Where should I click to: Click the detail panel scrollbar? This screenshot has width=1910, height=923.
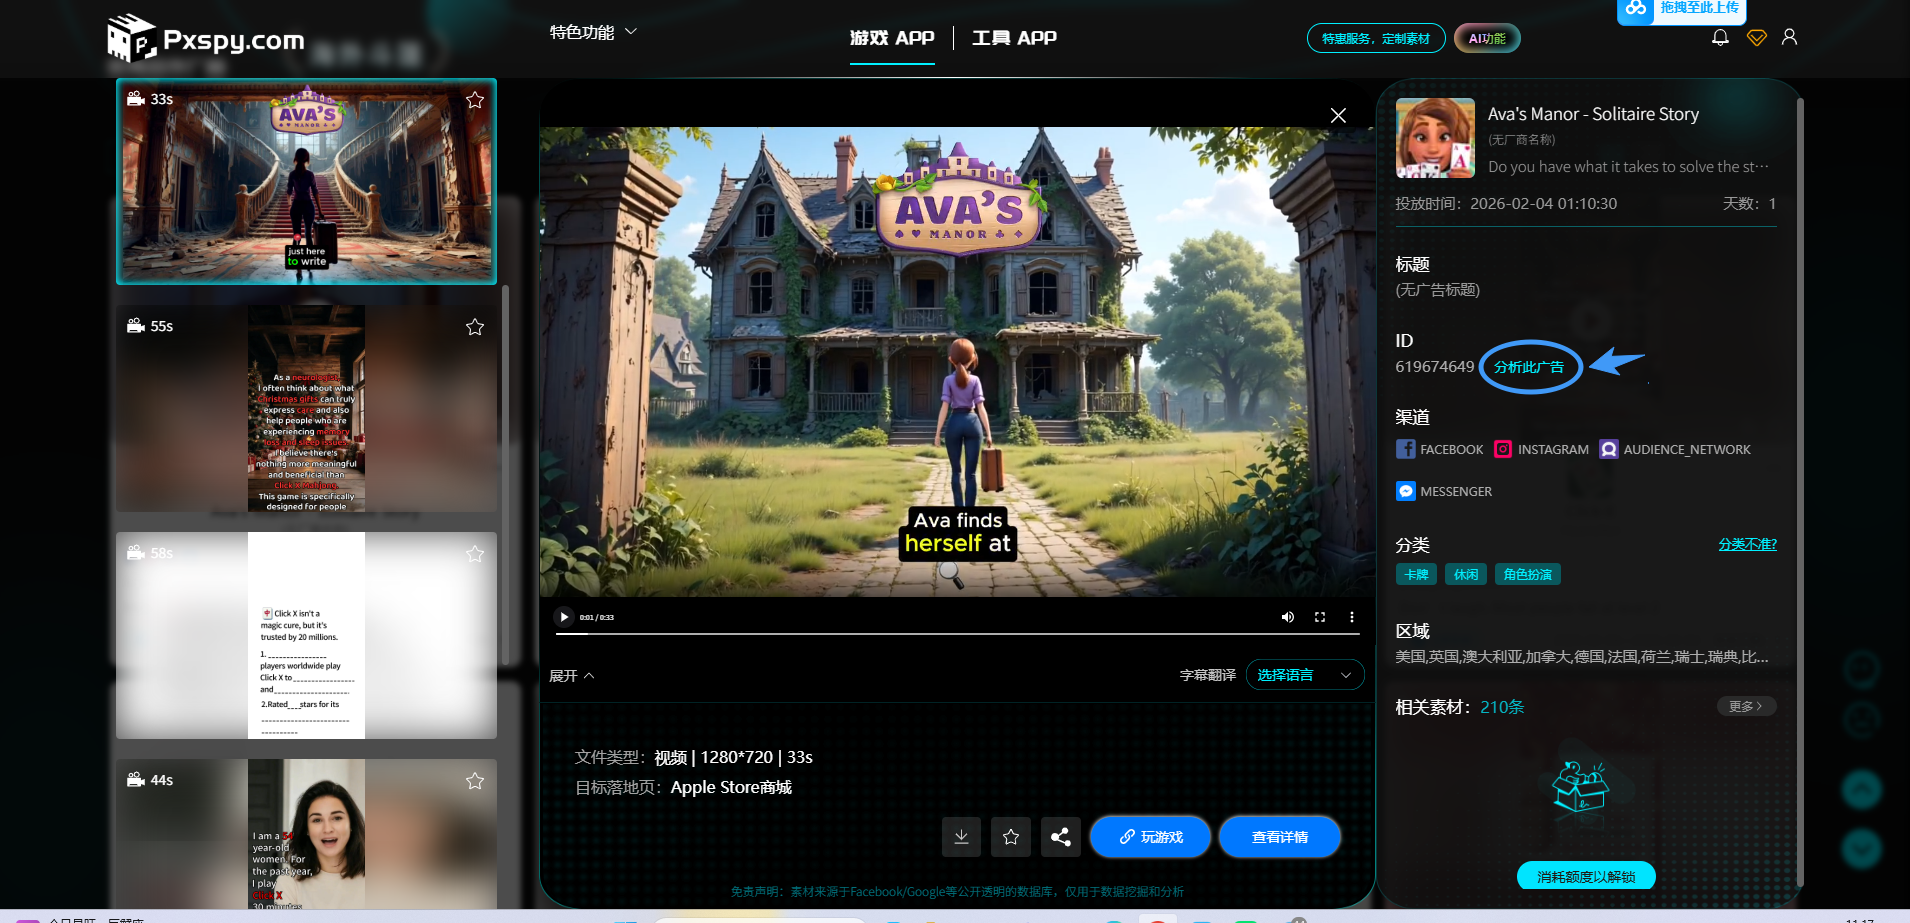(1799, 490)
